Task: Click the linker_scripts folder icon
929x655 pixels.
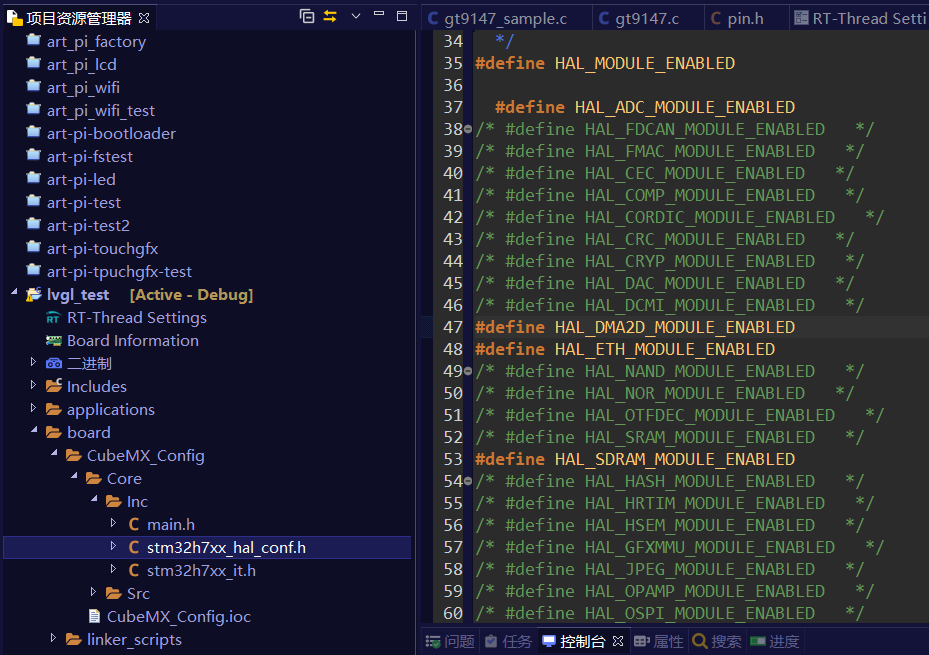Action: [74, 640]
